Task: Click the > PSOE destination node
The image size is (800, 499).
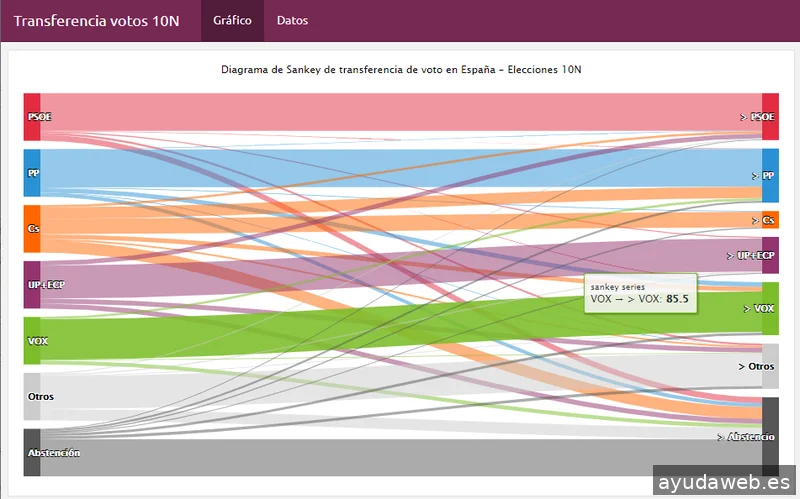Action: click(770, 116)
